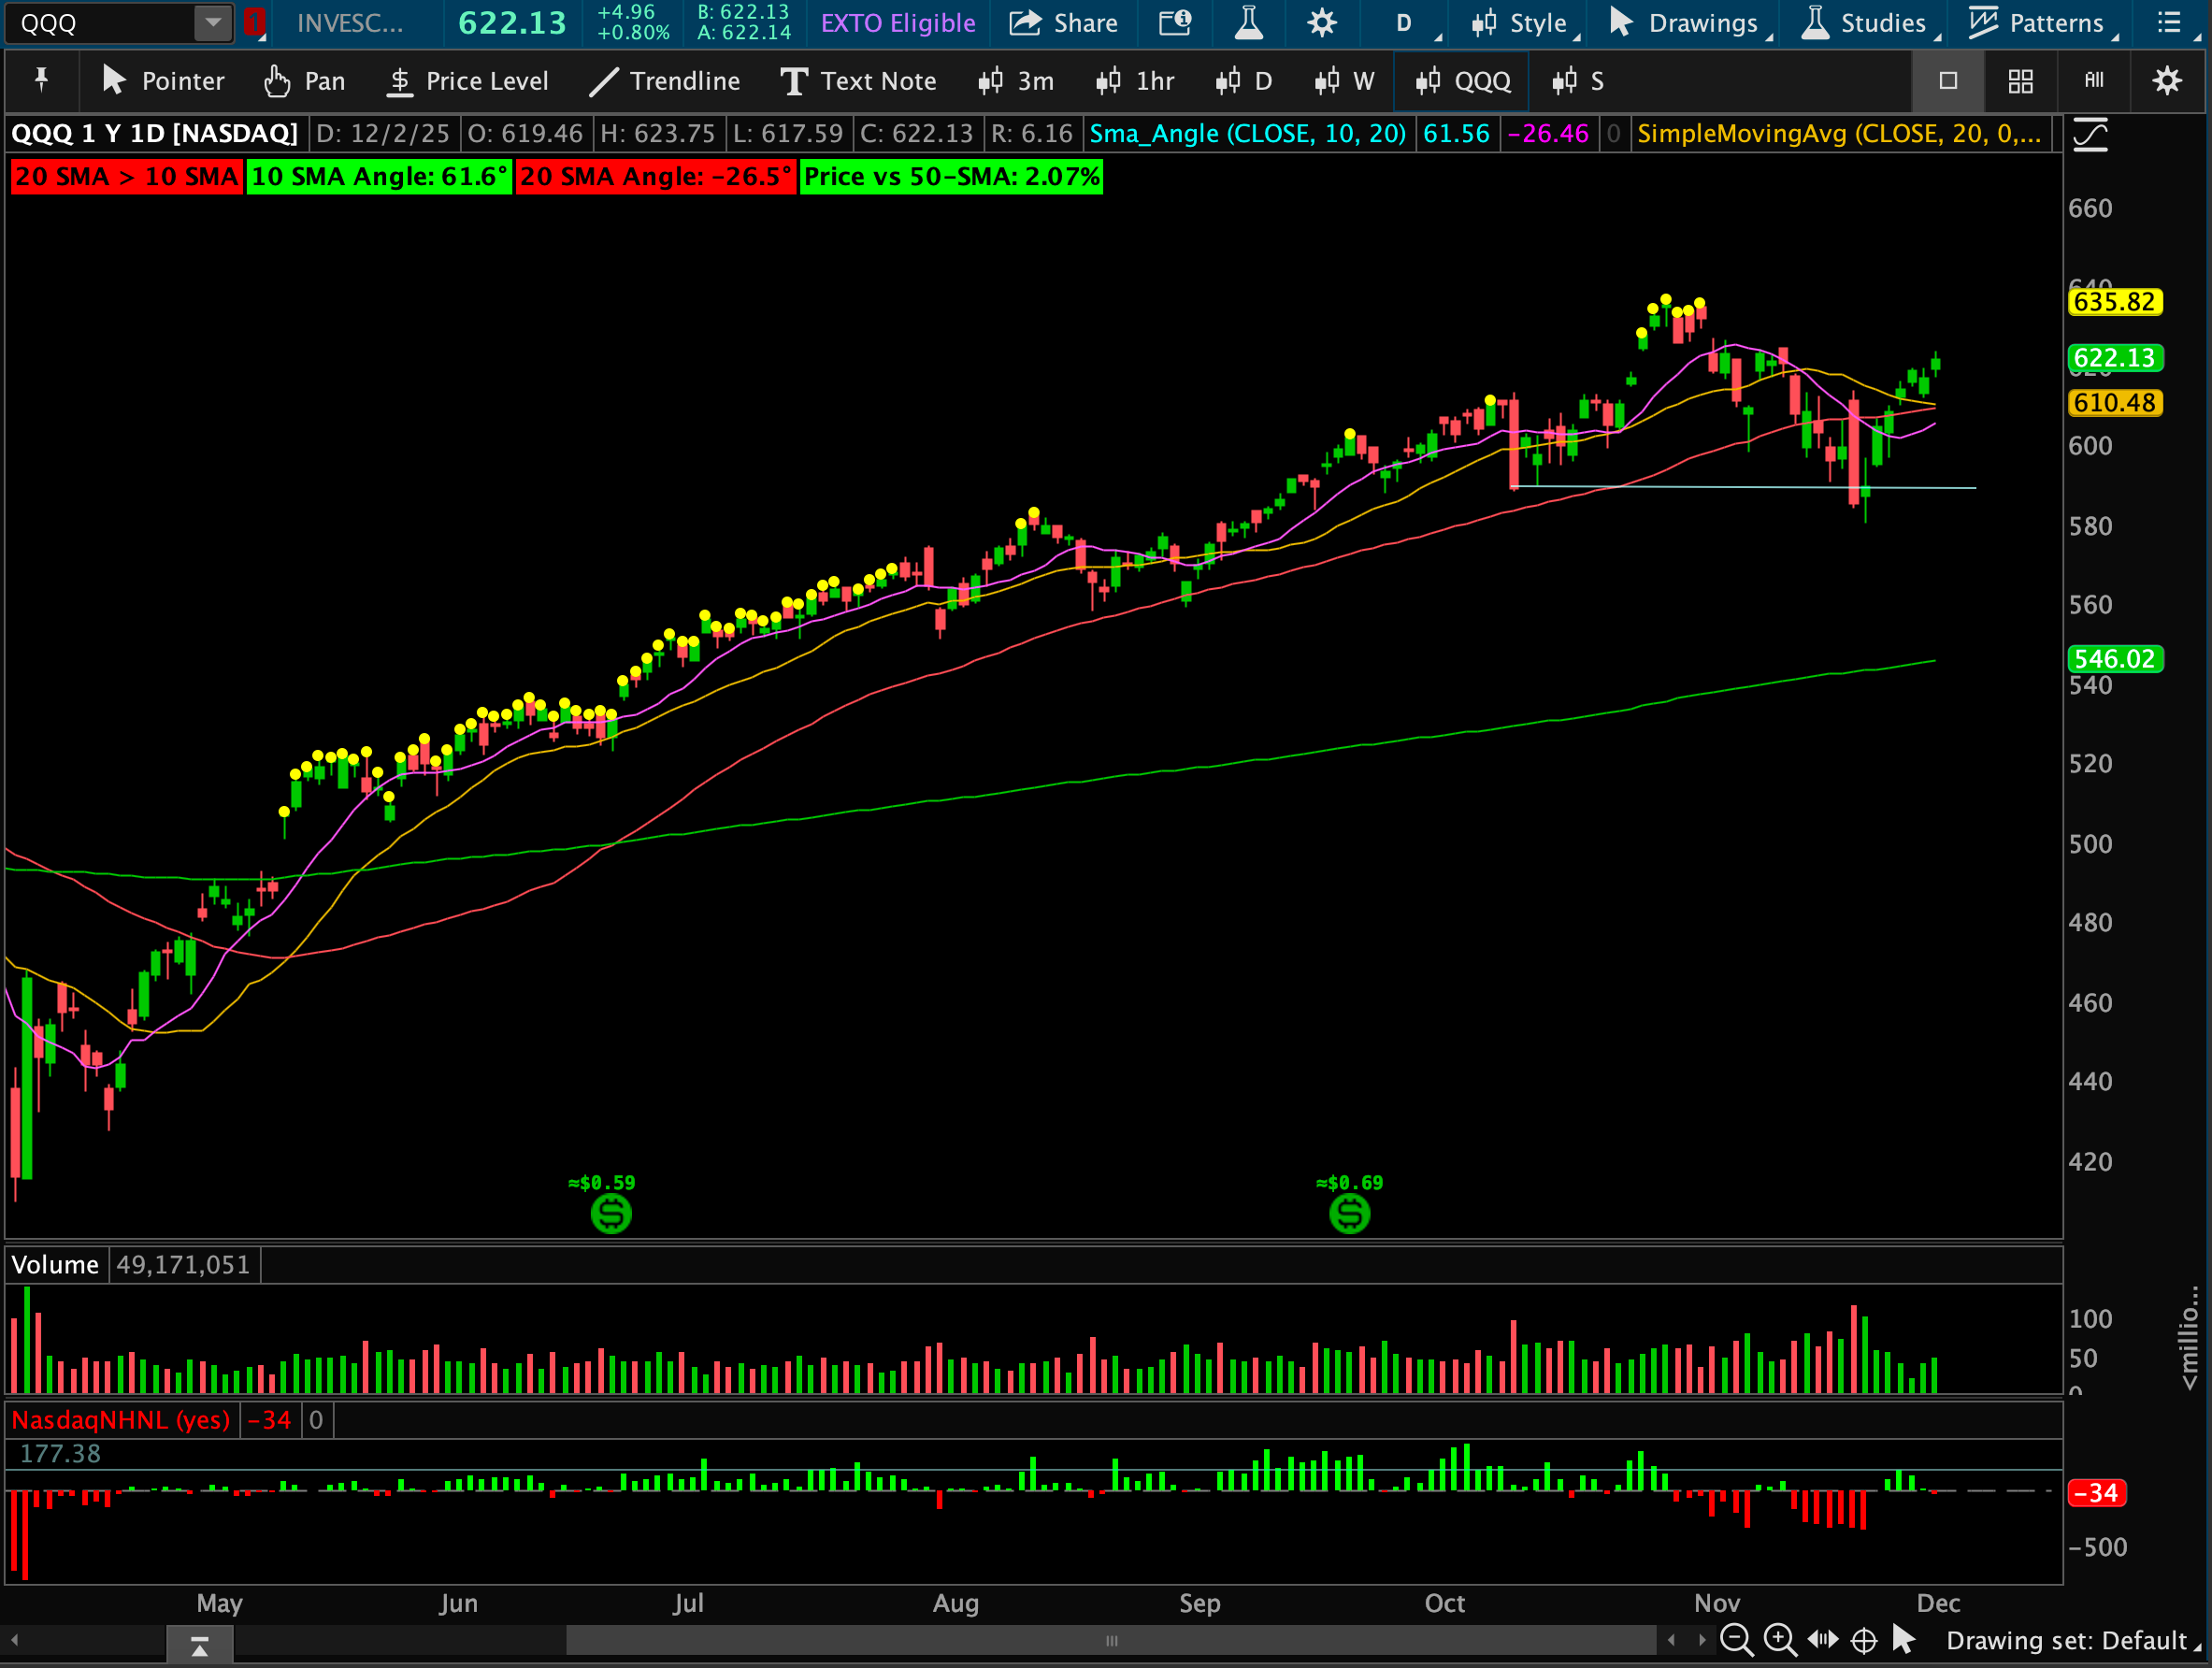
Task: Select the Price Level drawing tool
Action: click(x=467, y=81)
